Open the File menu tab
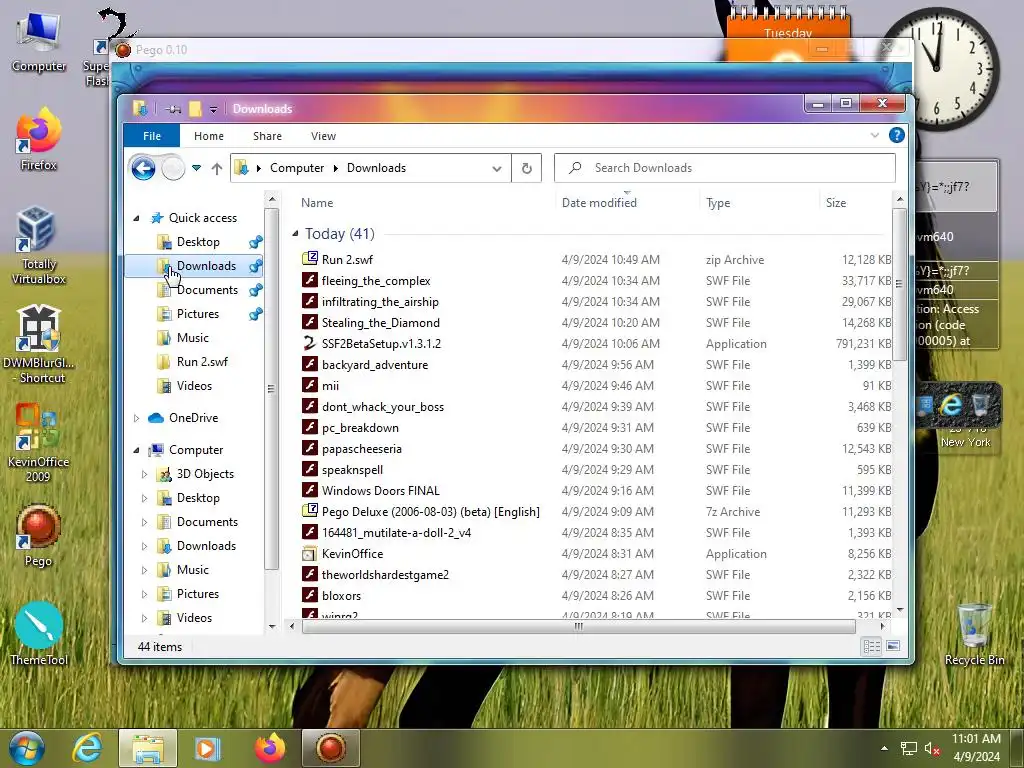The height and width of the screenshot is (768, 1024). (x=152, y=136)
